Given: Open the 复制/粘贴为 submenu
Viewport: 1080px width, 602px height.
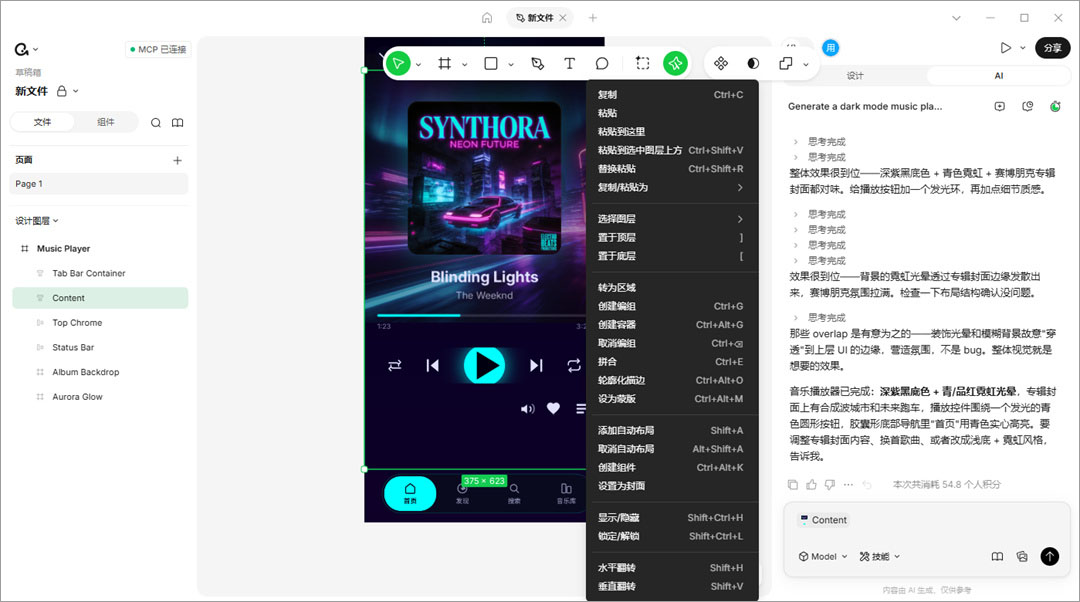Looking at the screenshot, I should 672,187.
